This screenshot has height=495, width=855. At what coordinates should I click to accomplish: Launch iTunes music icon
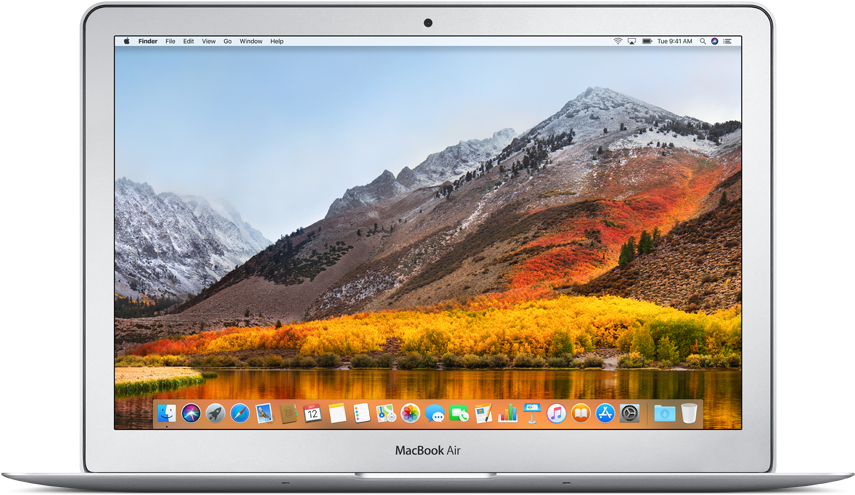coord(556,413)
